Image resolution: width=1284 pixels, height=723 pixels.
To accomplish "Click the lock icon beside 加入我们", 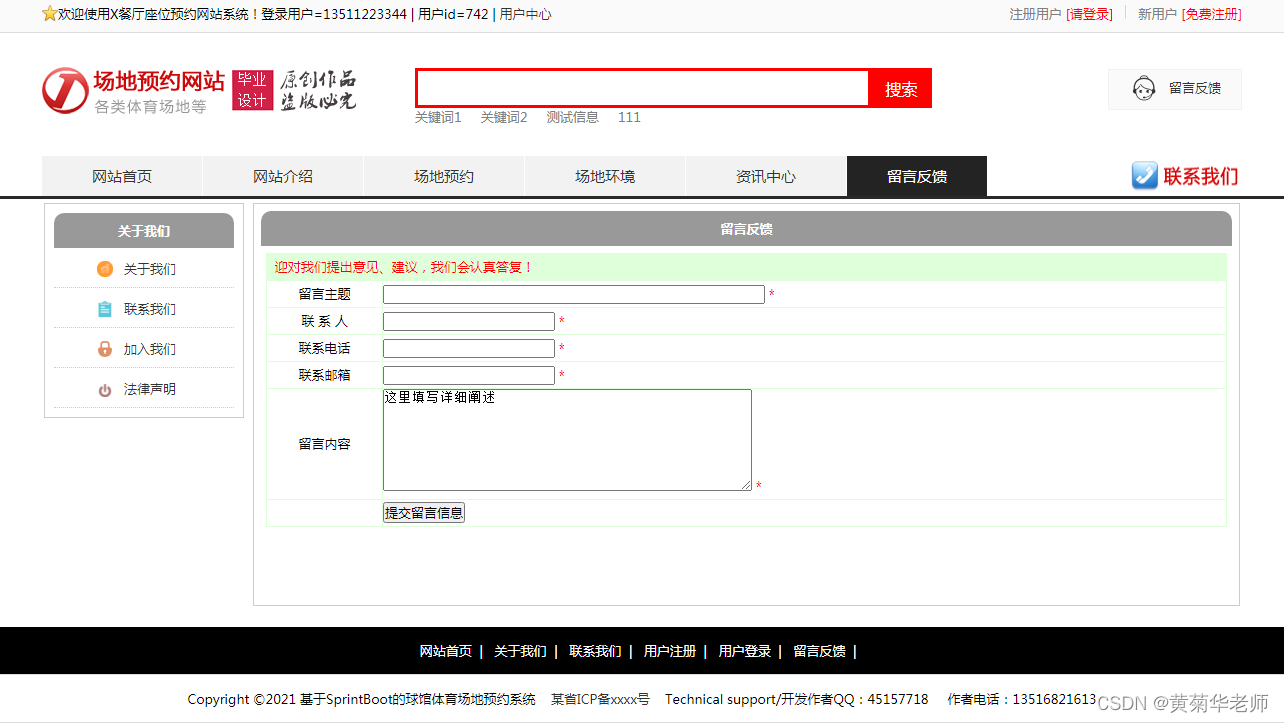I will 105,349.
